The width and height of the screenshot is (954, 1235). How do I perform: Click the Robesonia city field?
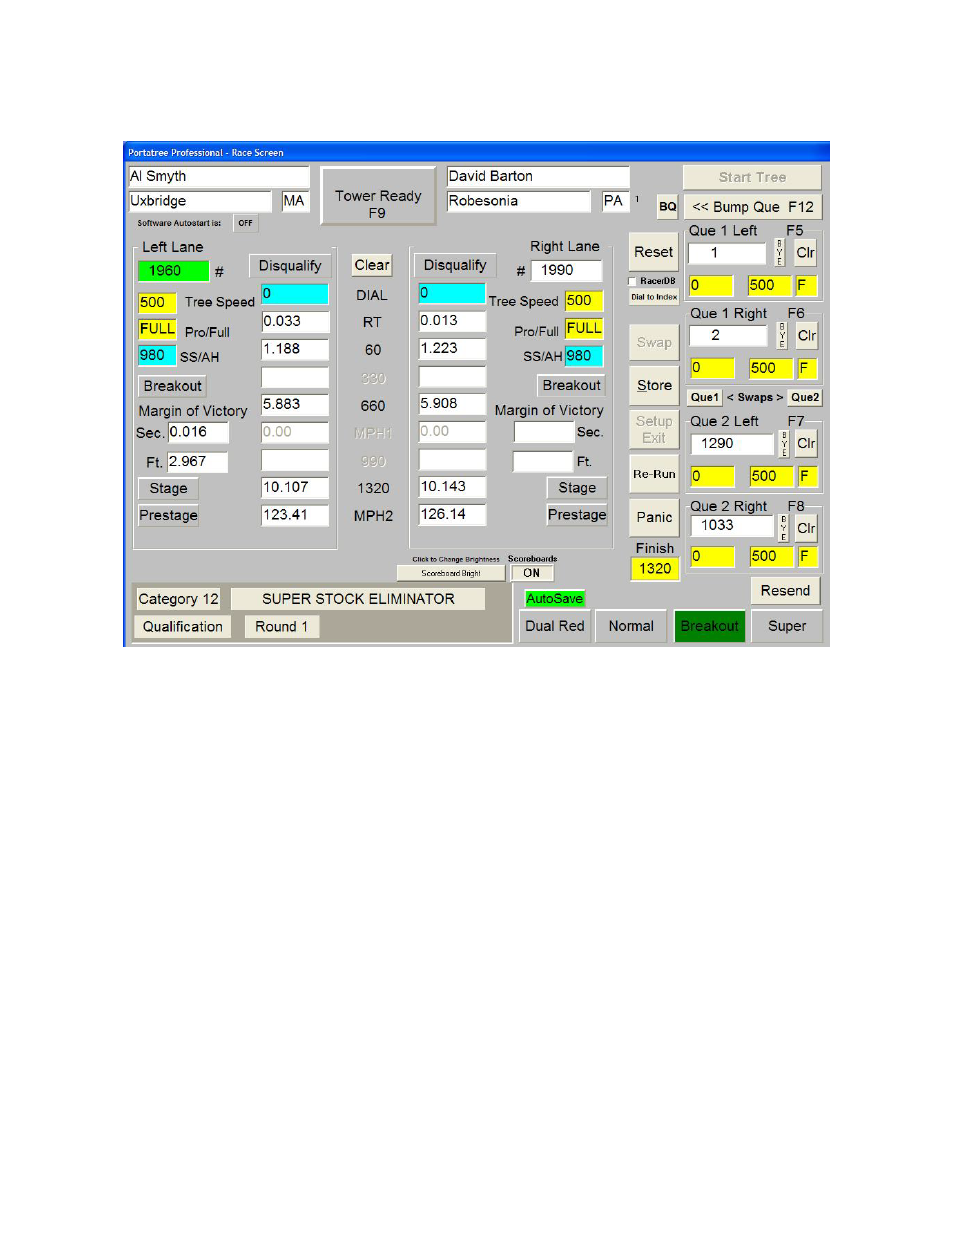519,201
